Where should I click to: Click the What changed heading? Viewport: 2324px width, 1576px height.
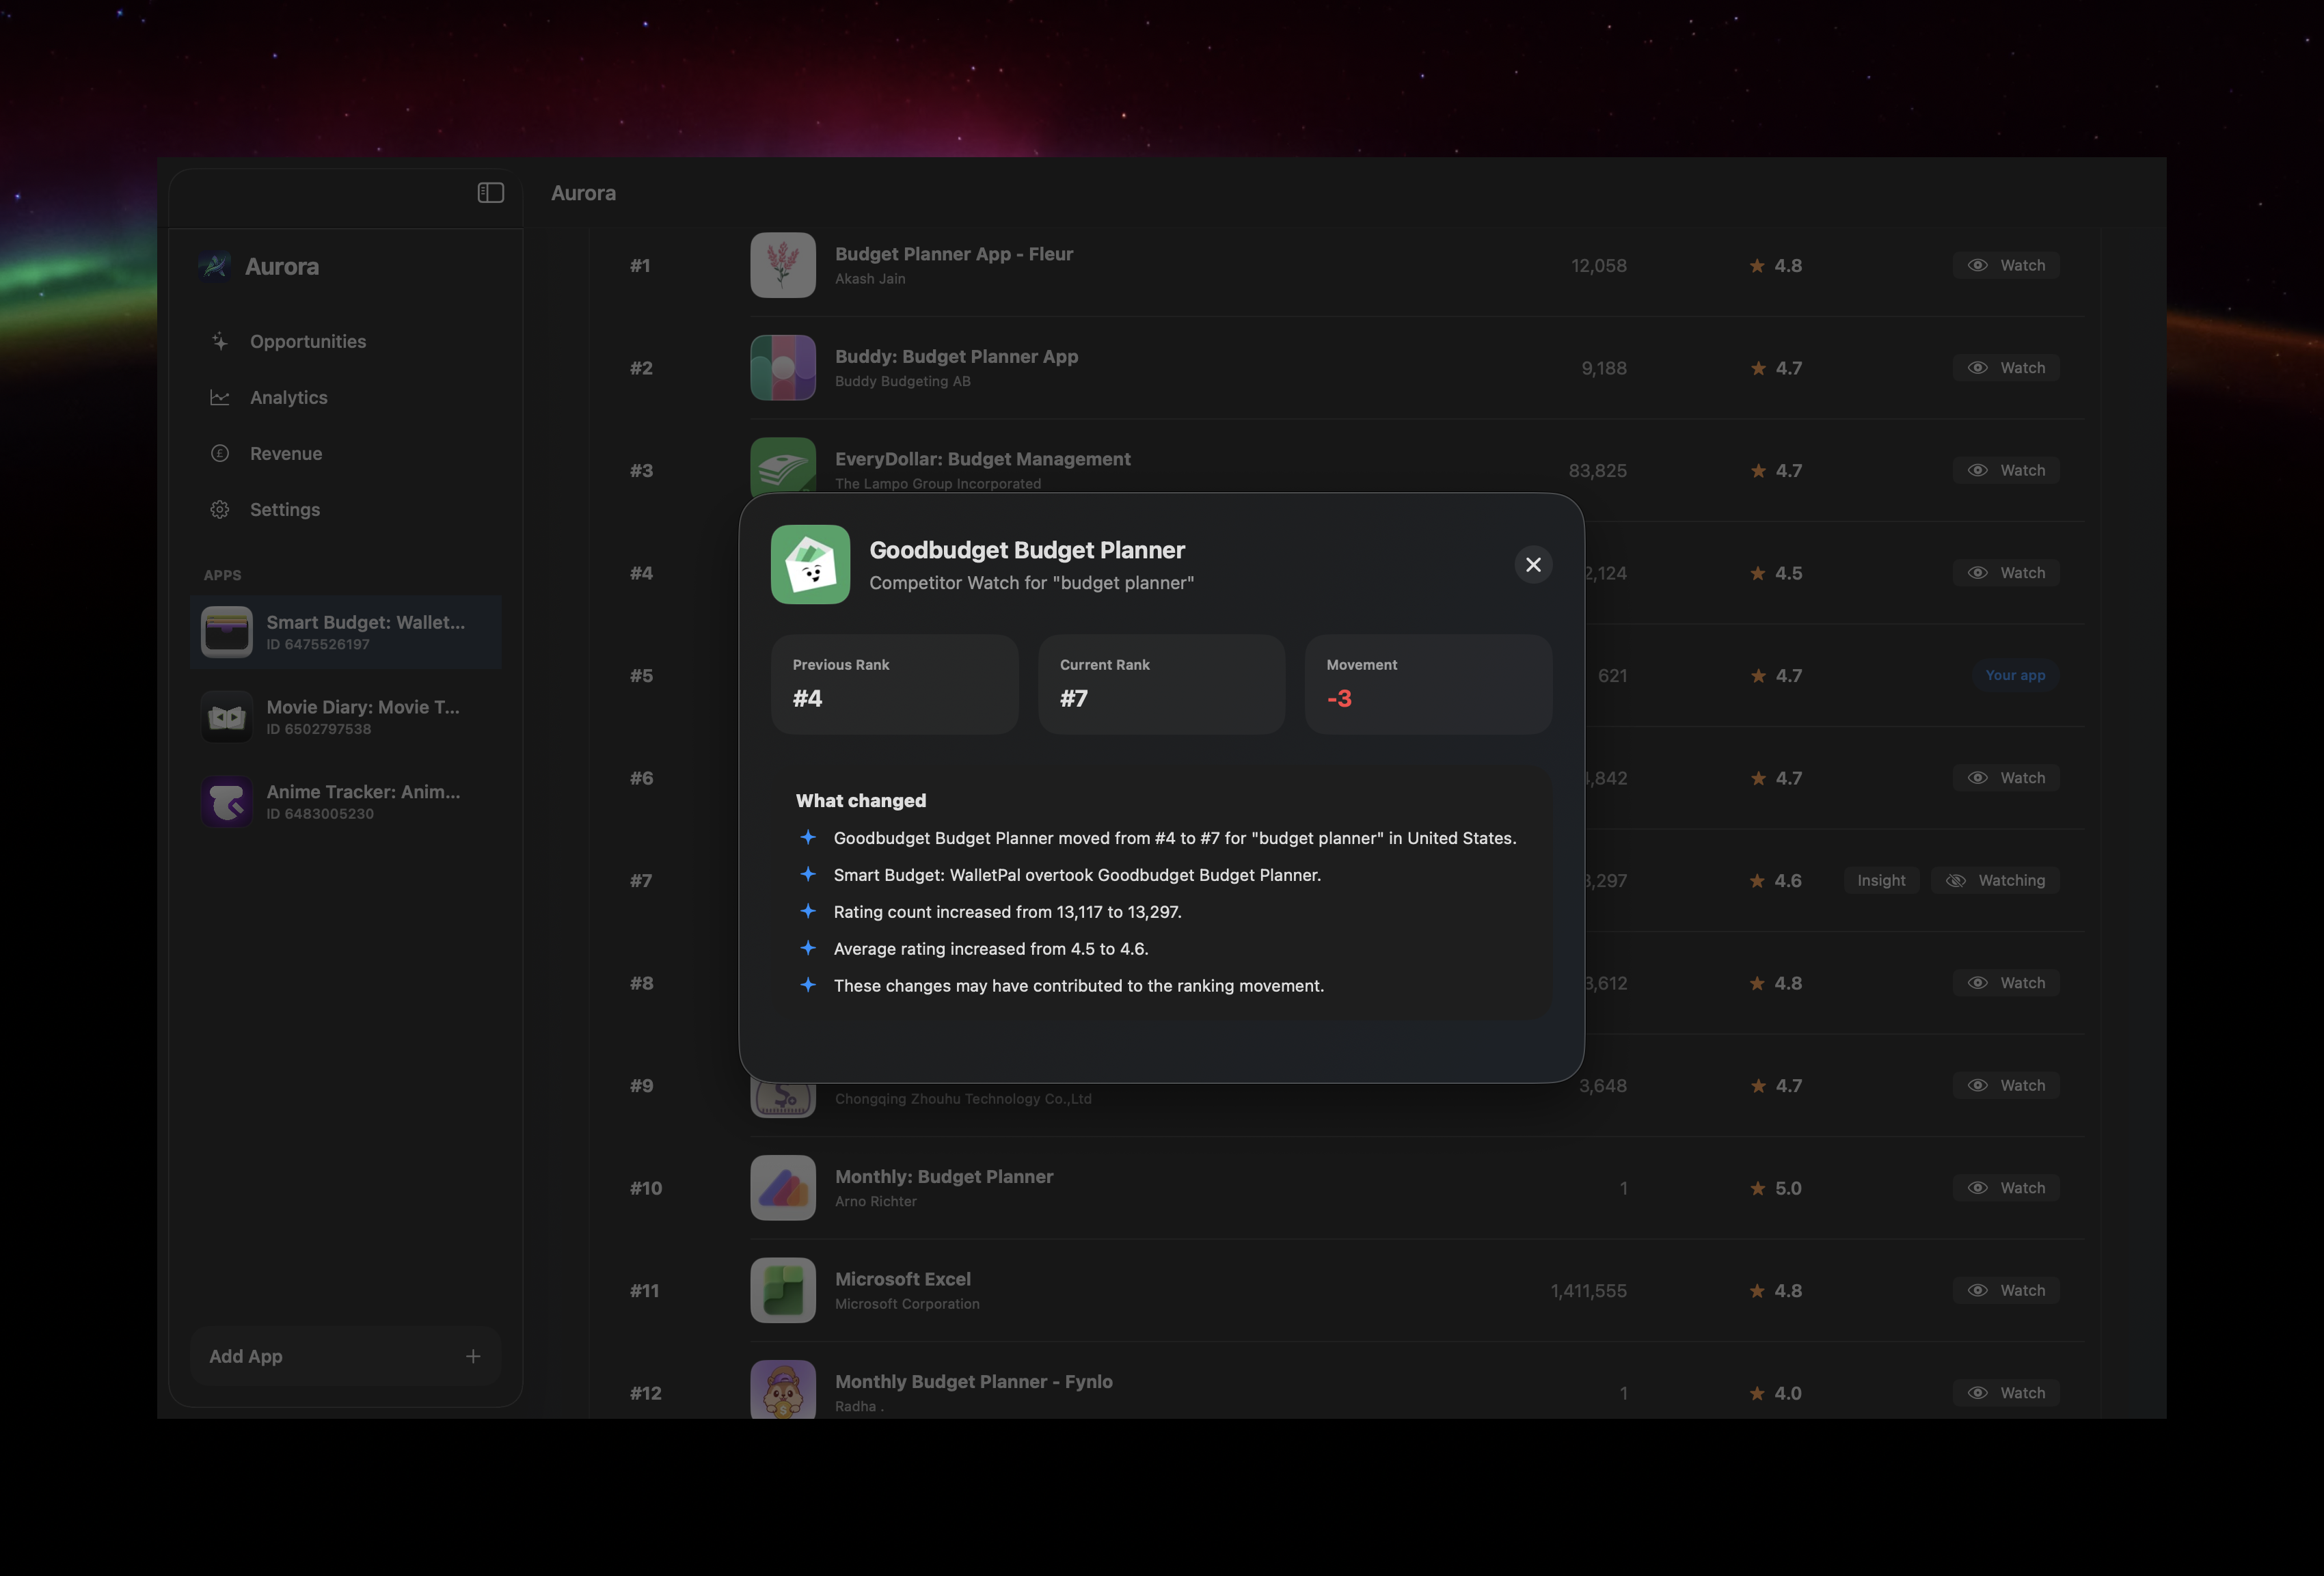tap(860, 801)
